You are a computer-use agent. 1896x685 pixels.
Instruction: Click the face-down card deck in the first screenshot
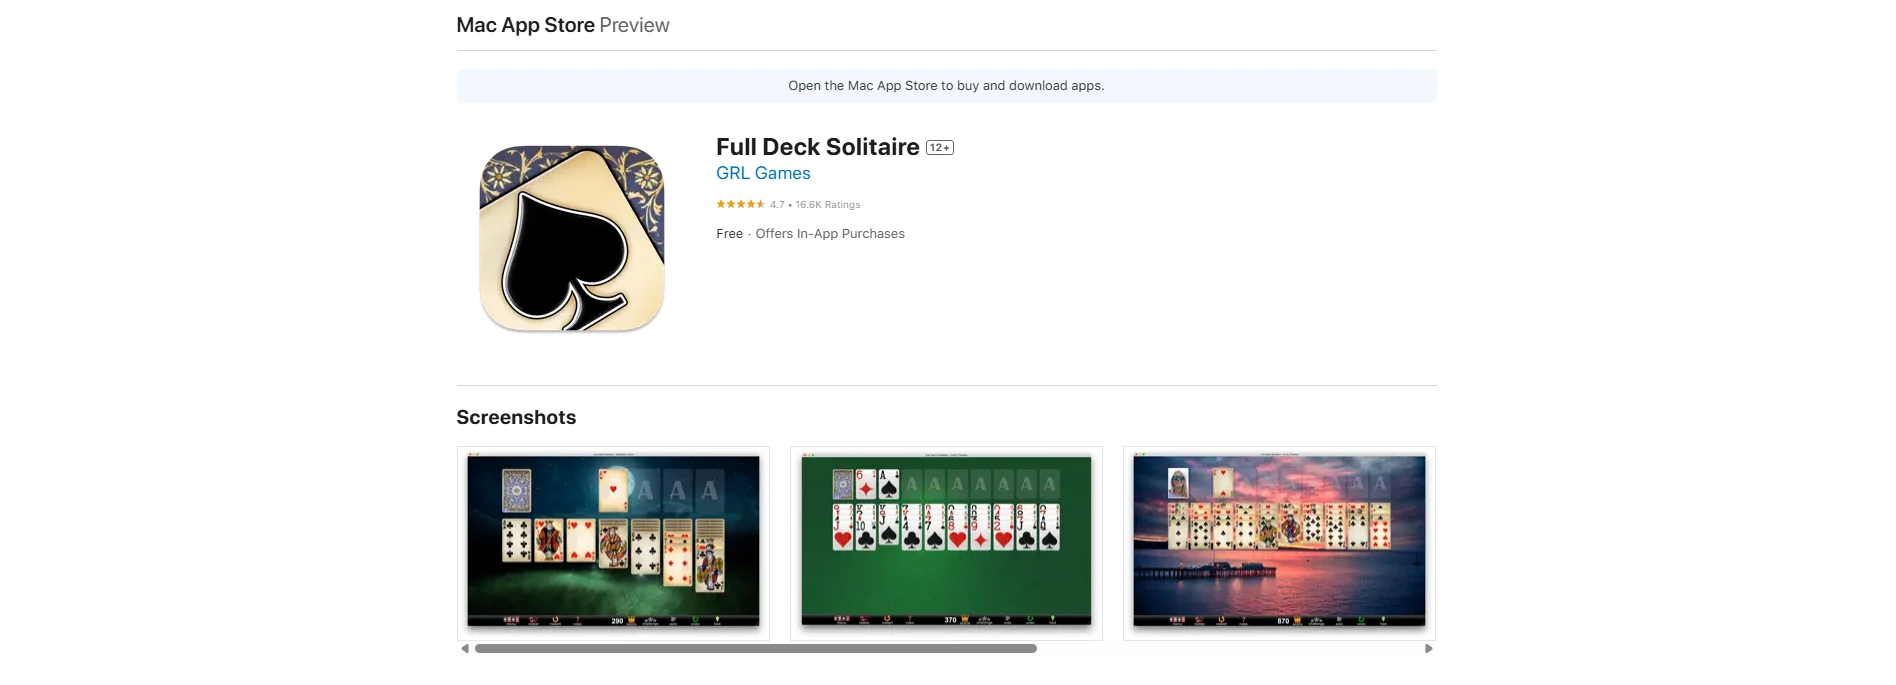pyautogui.click(x=516, y=490)
